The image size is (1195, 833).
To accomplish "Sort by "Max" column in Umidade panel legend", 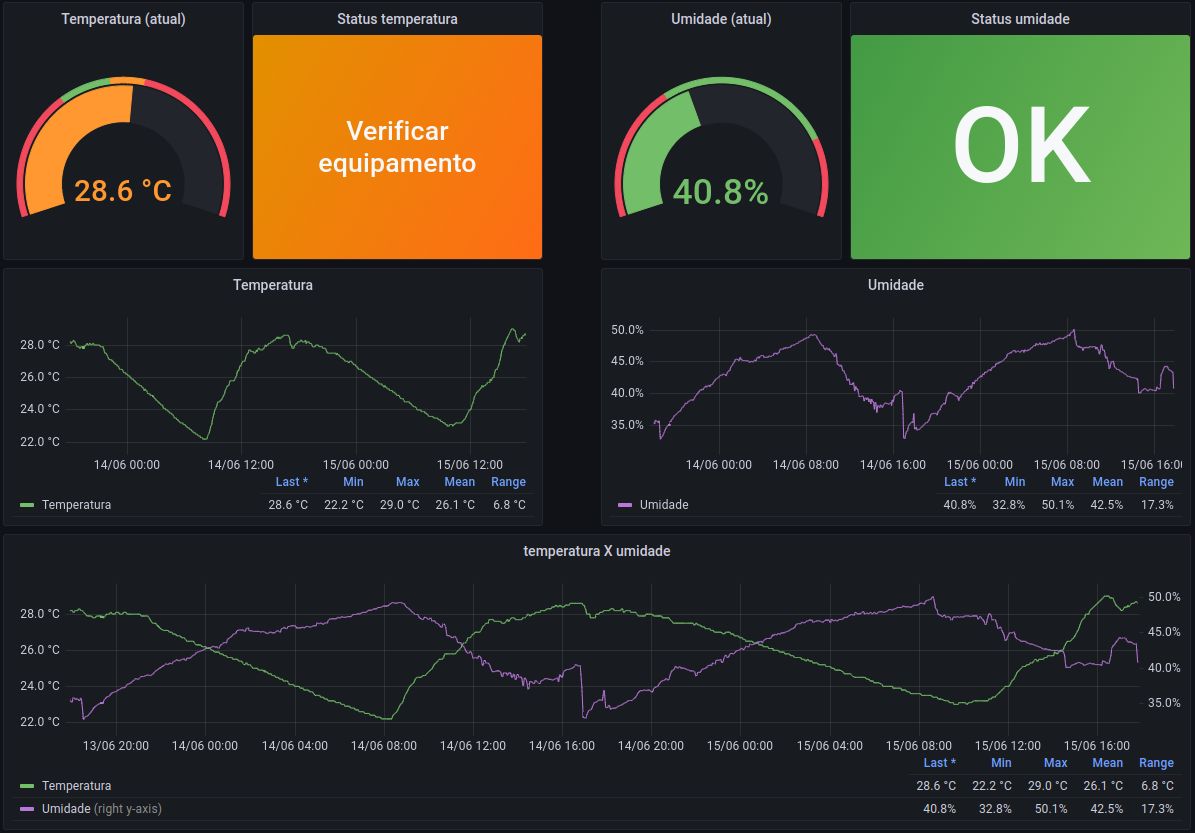I will pyautogui.click(x=1061, y=482).
